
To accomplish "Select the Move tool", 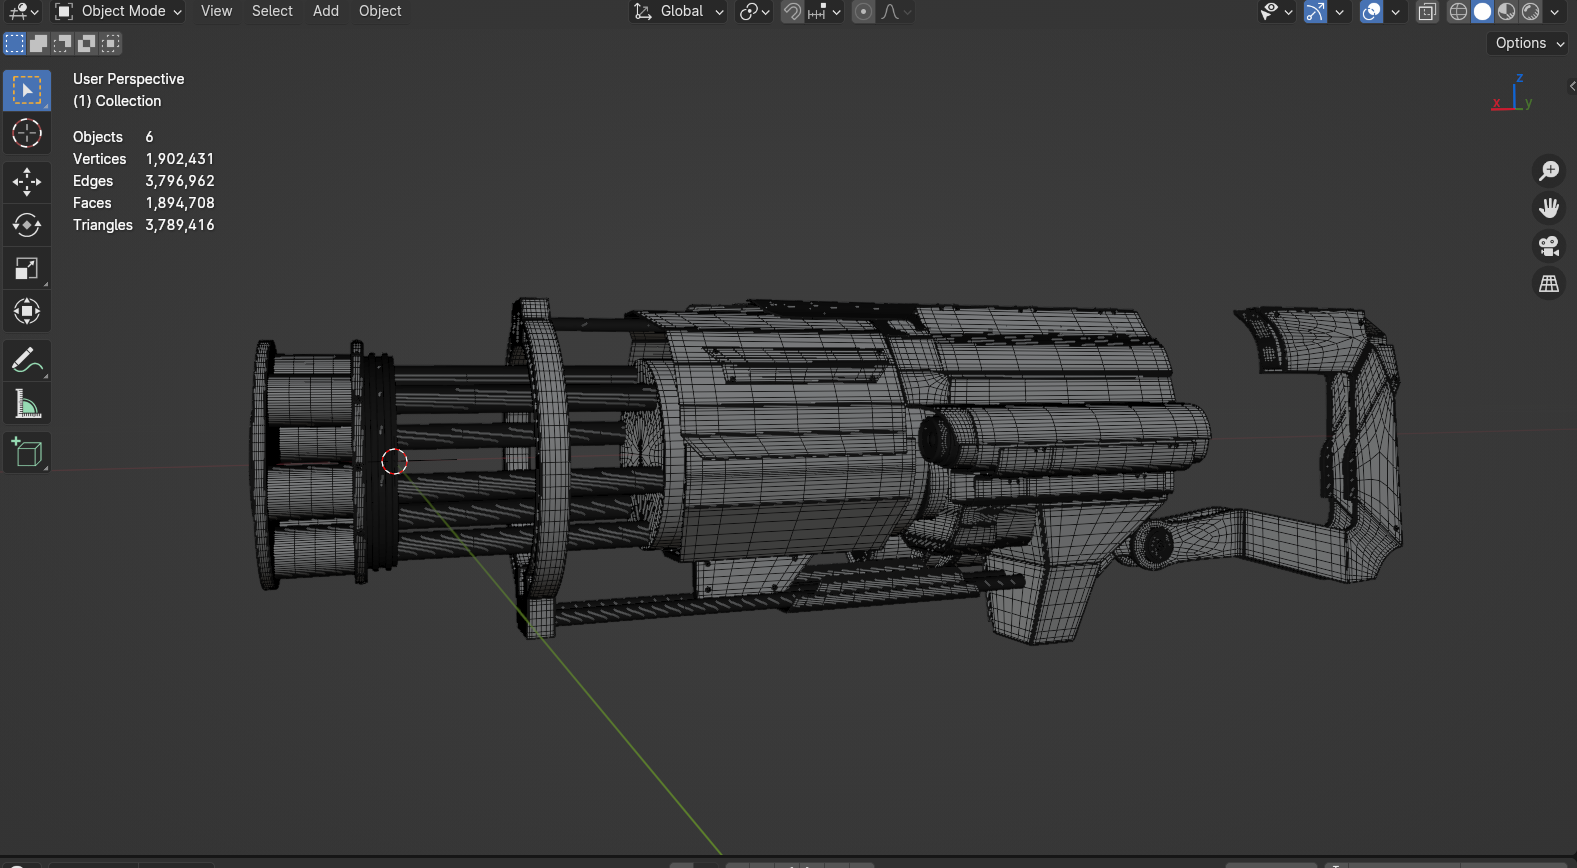I will pyautogui.click(x=27, y=181).
